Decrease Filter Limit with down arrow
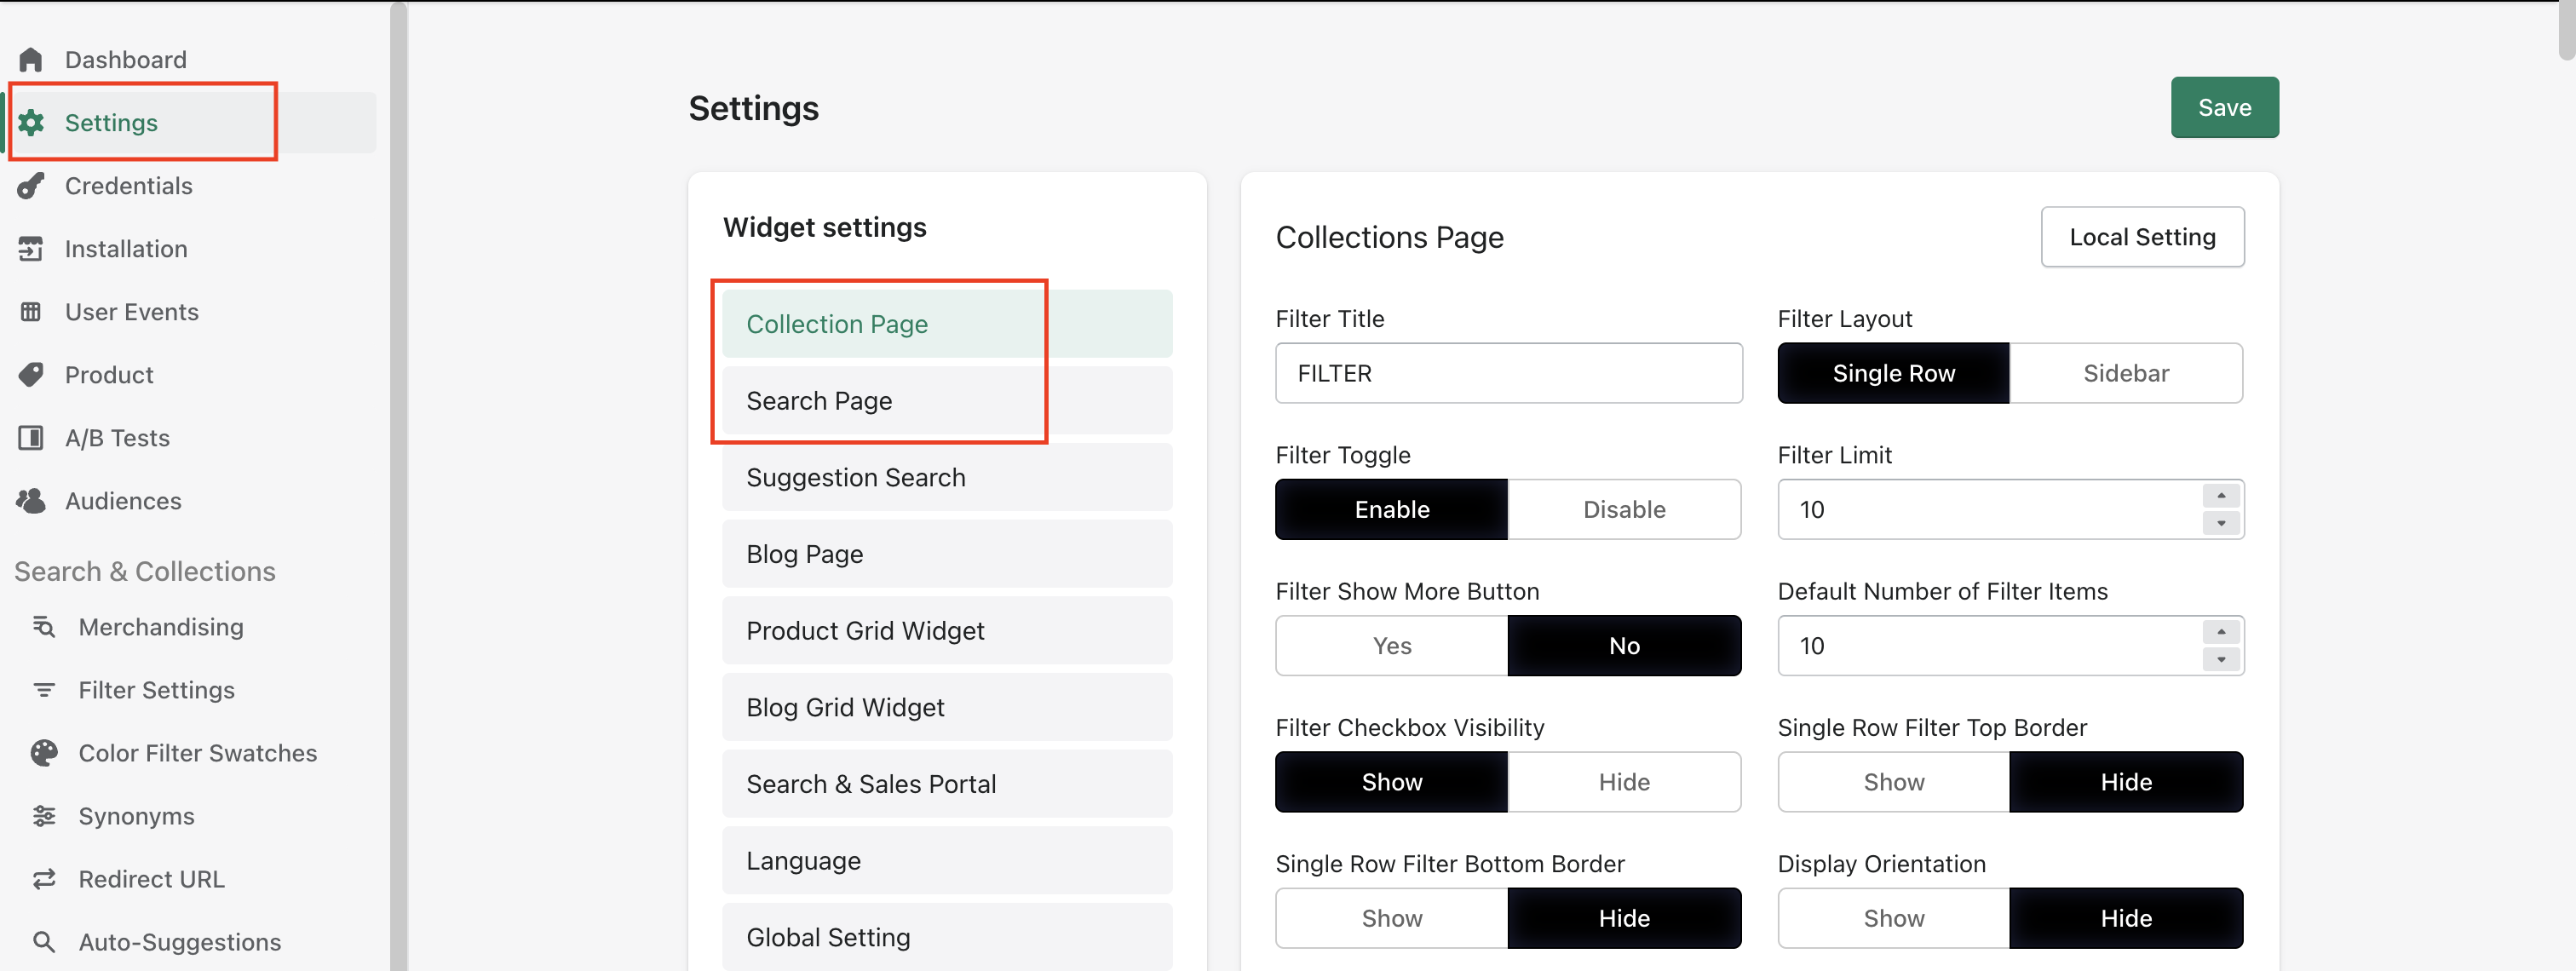 coord(2220,523)
